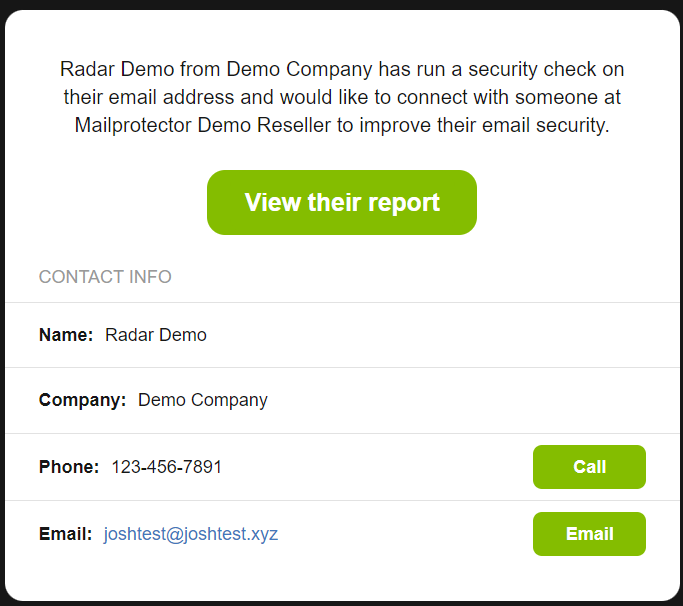Click the green Call button
Viewport: 683px width, 606px height.
click(x=589, y=467)
